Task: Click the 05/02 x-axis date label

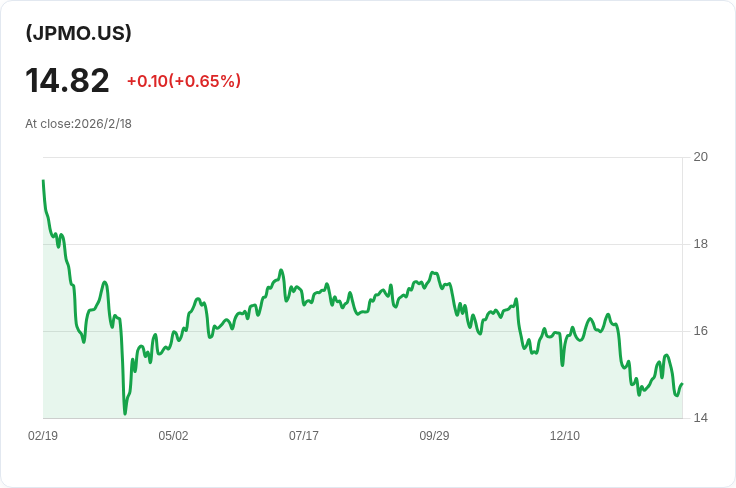Action: tap(173, 436)
